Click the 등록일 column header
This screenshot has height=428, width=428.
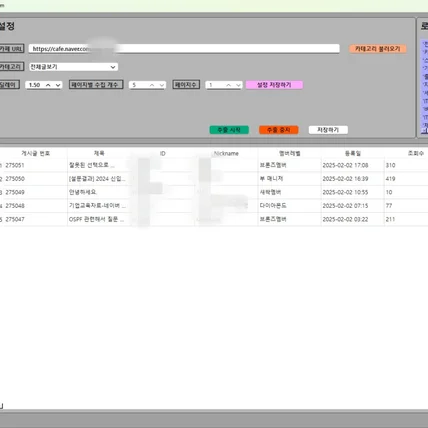(x=353, y=153)
